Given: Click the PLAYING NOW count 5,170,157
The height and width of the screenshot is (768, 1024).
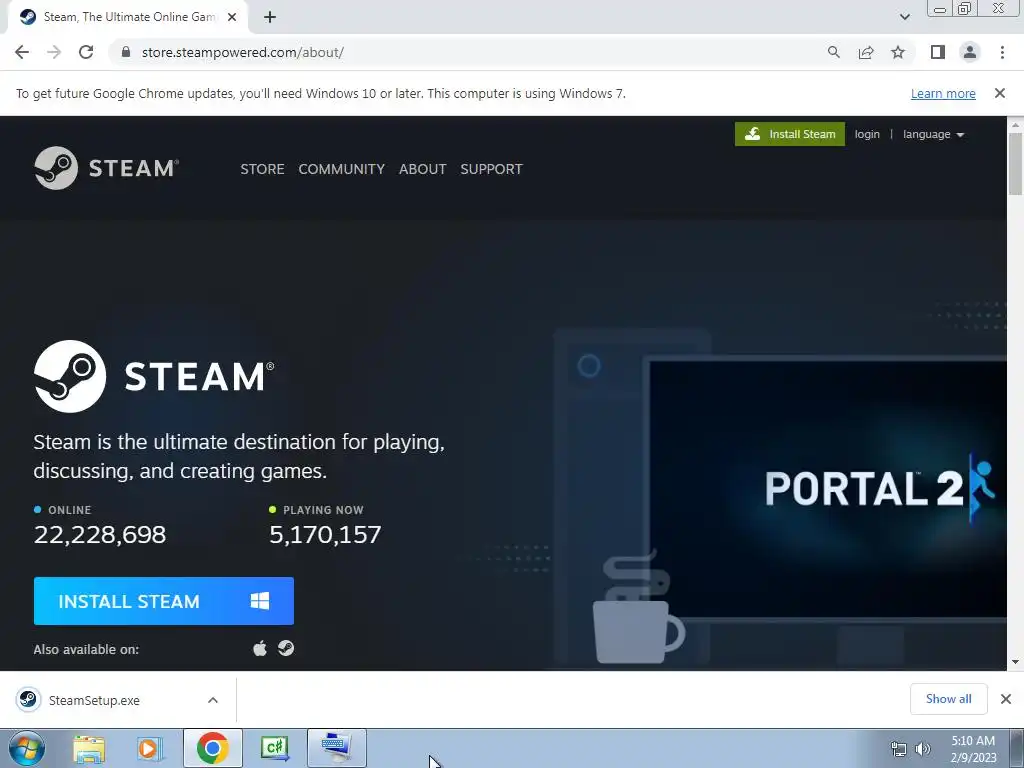Looking at the screenshot, I should 325,535.
